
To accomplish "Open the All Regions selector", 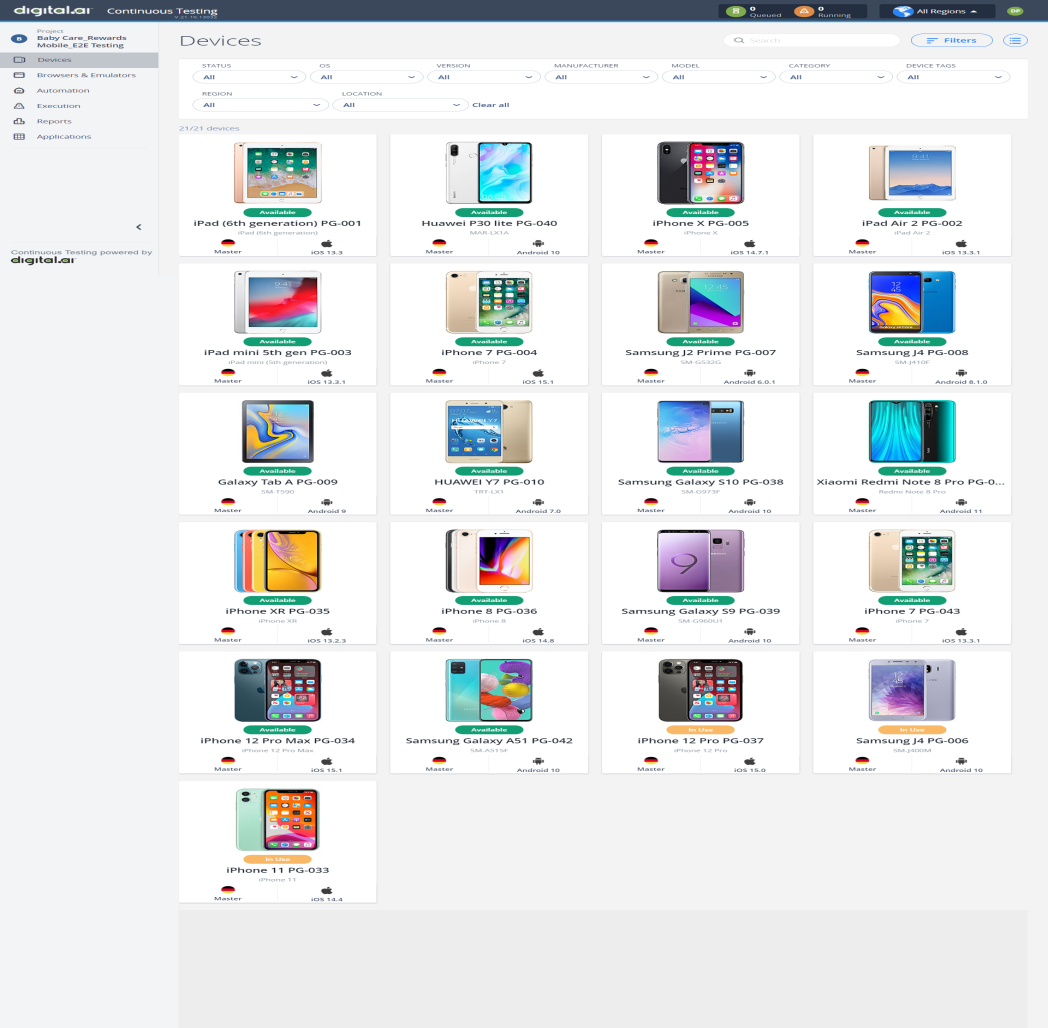I will coord(937,11).
